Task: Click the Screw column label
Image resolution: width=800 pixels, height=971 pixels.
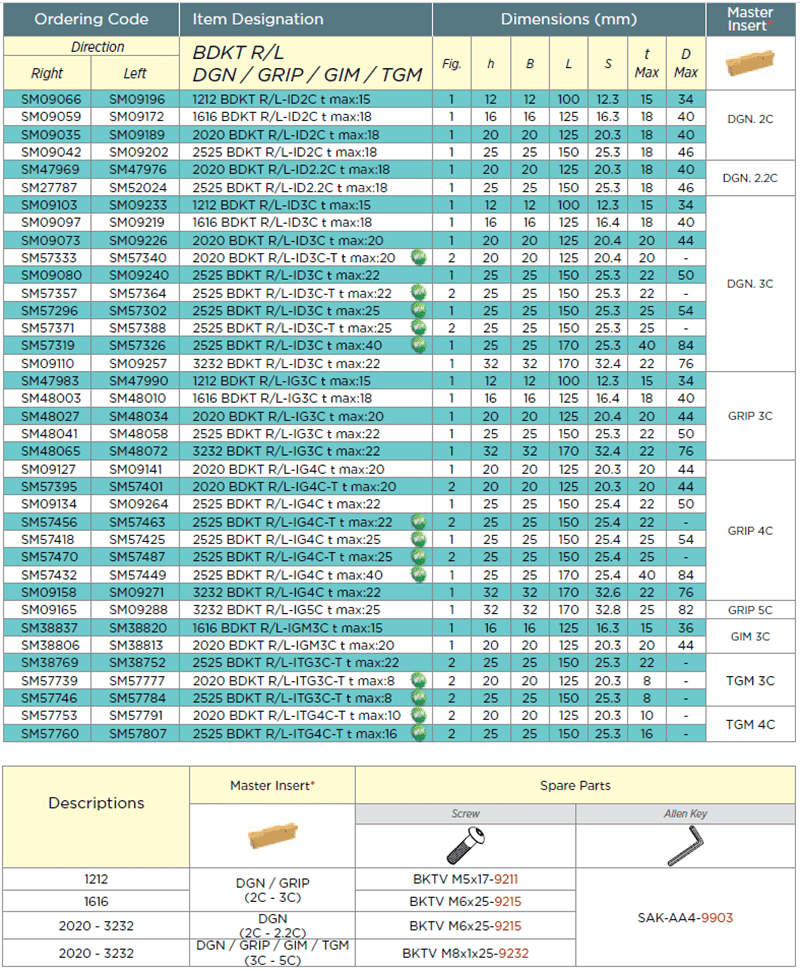Action: [466, 814]
